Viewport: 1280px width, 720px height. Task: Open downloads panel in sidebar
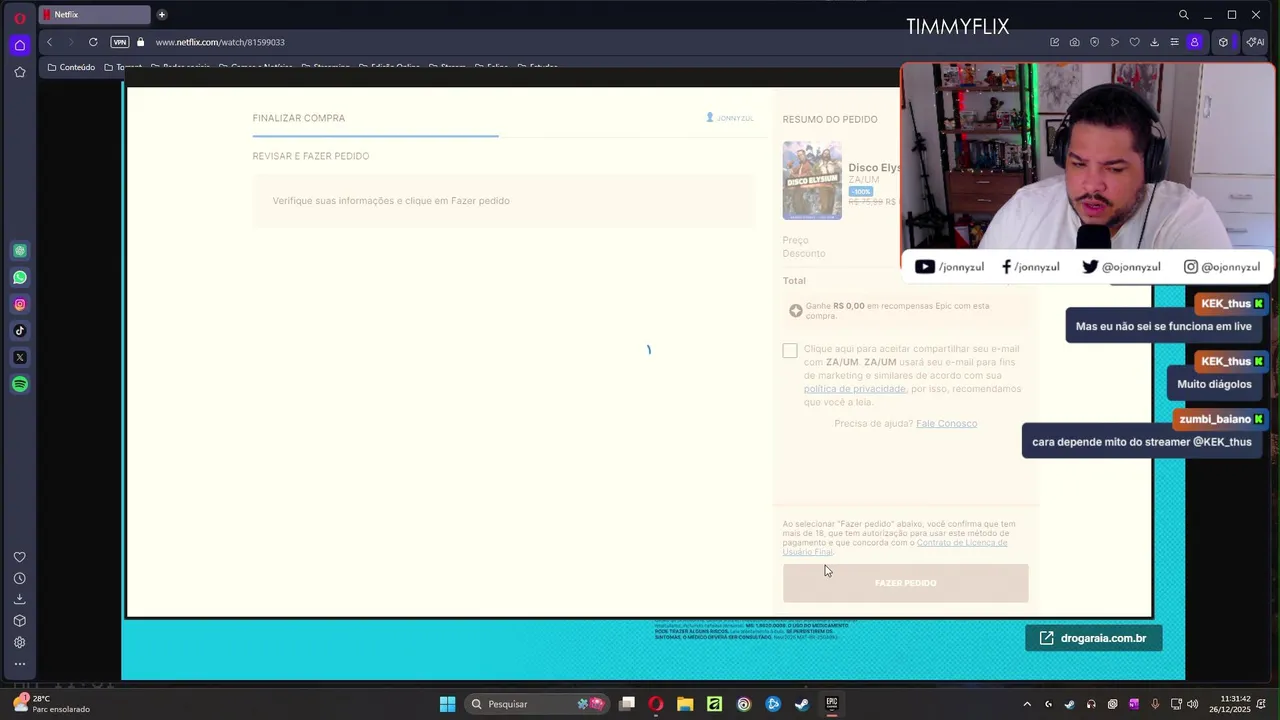(x=19, y=599)
